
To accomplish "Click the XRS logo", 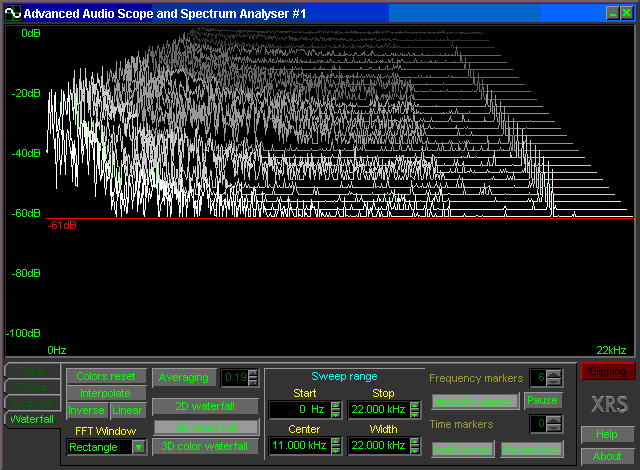I will coord(609,405).
